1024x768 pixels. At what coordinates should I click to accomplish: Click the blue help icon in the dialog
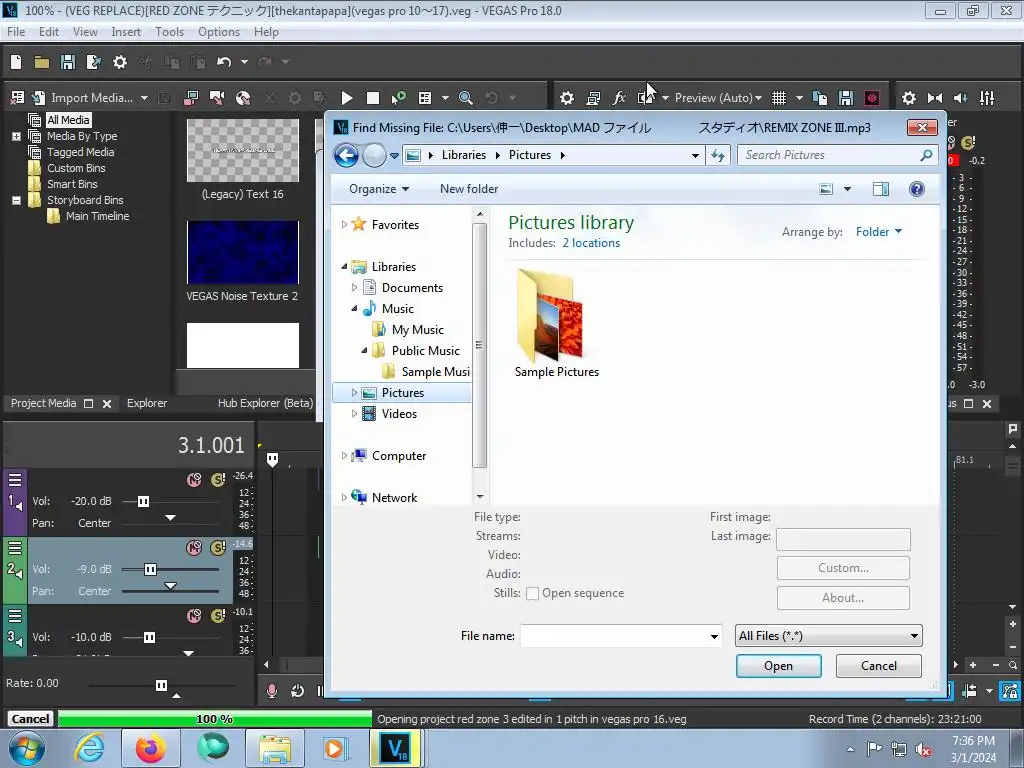[917, 189]
